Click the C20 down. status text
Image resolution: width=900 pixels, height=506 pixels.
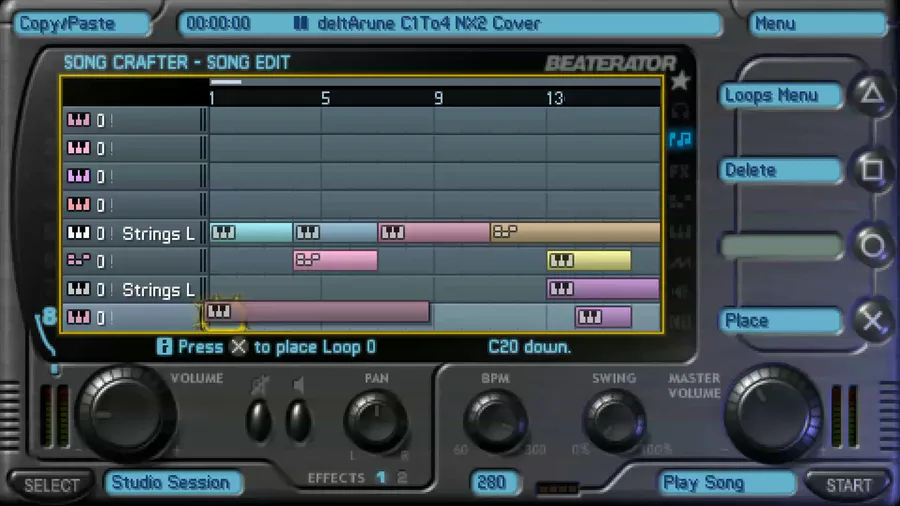click(529, 347)
